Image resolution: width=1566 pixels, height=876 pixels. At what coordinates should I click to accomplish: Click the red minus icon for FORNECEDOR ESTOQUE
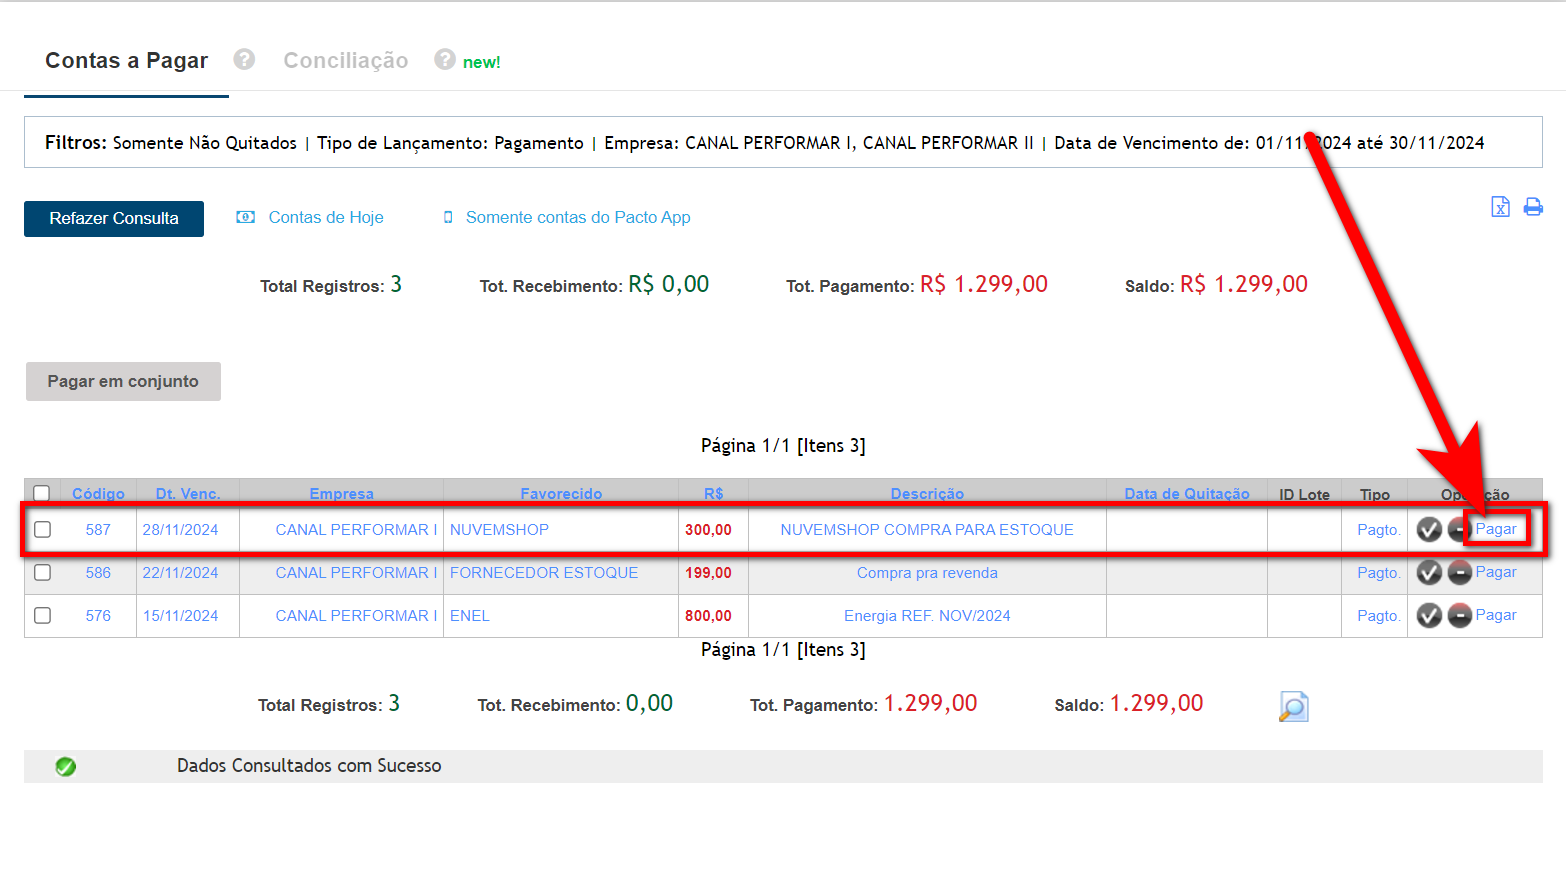(x=1460, y=573)
